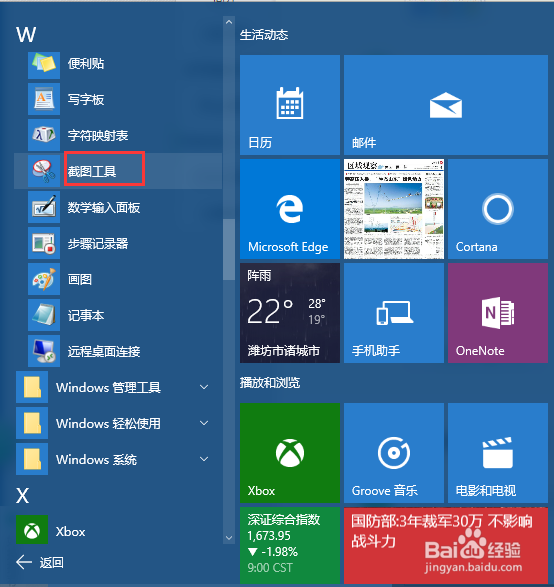Expand the Windows 轻松使用 chevron

tap(204, 423)
